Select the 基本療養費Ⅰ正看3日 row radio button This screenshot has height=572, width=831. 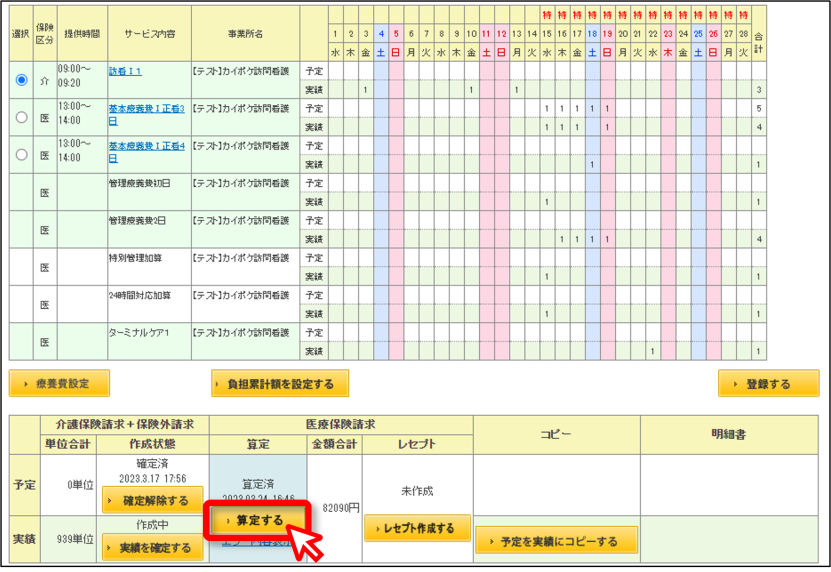[x=21, y=117]
